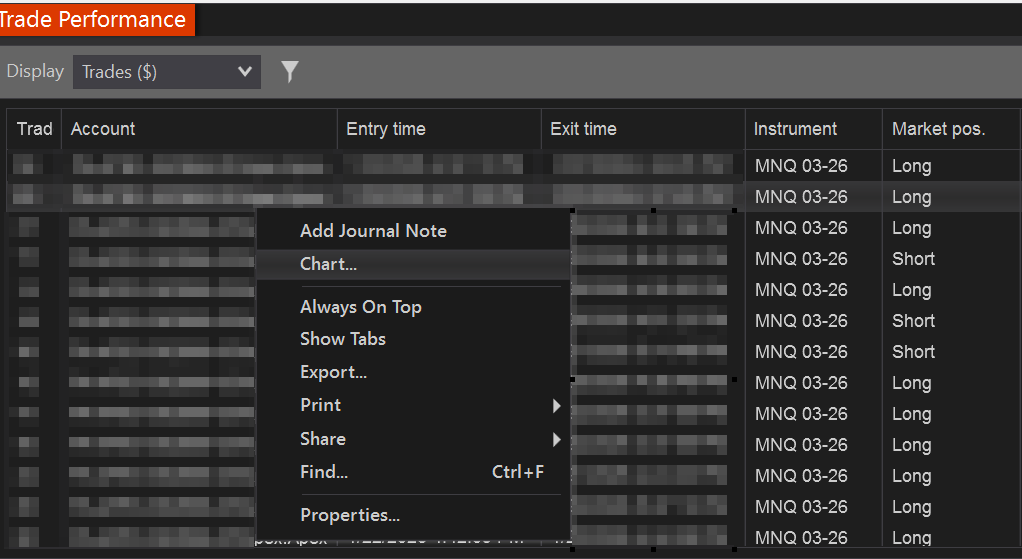Switch to the Trade Performance tab
This screenshot has width=1022, height=559.
[95, 19]
